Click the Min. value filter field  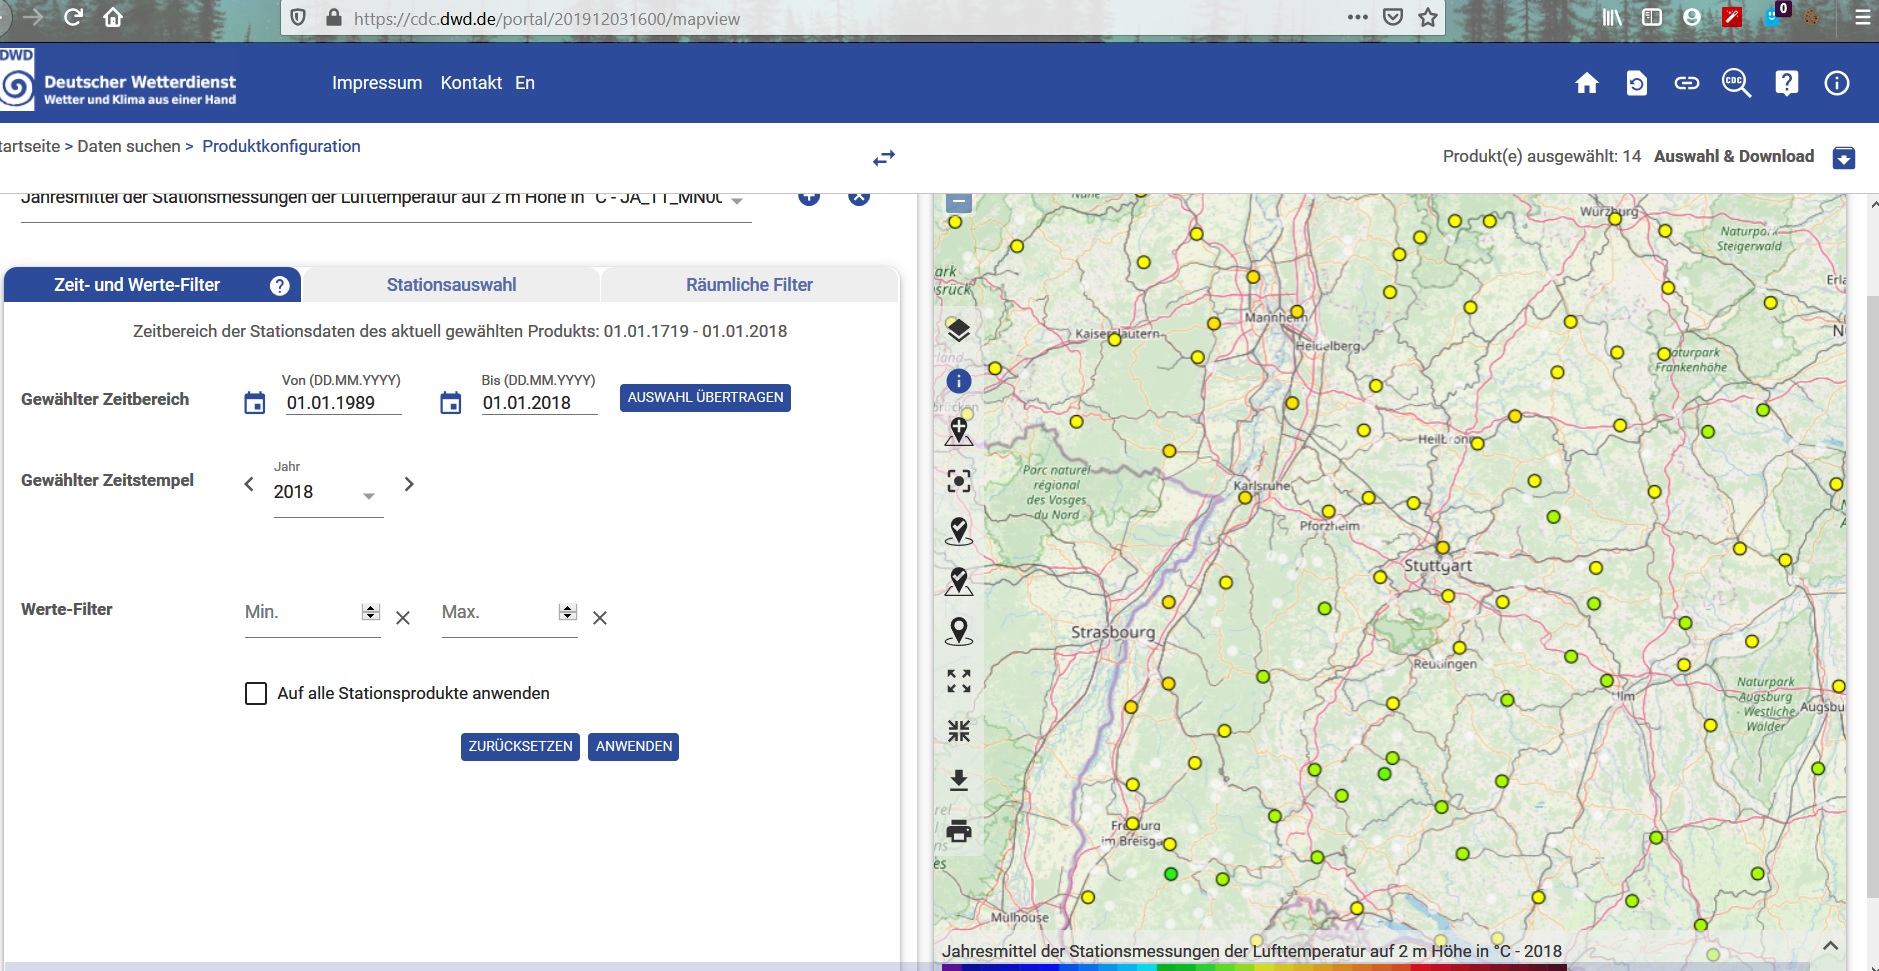point(300,613)
